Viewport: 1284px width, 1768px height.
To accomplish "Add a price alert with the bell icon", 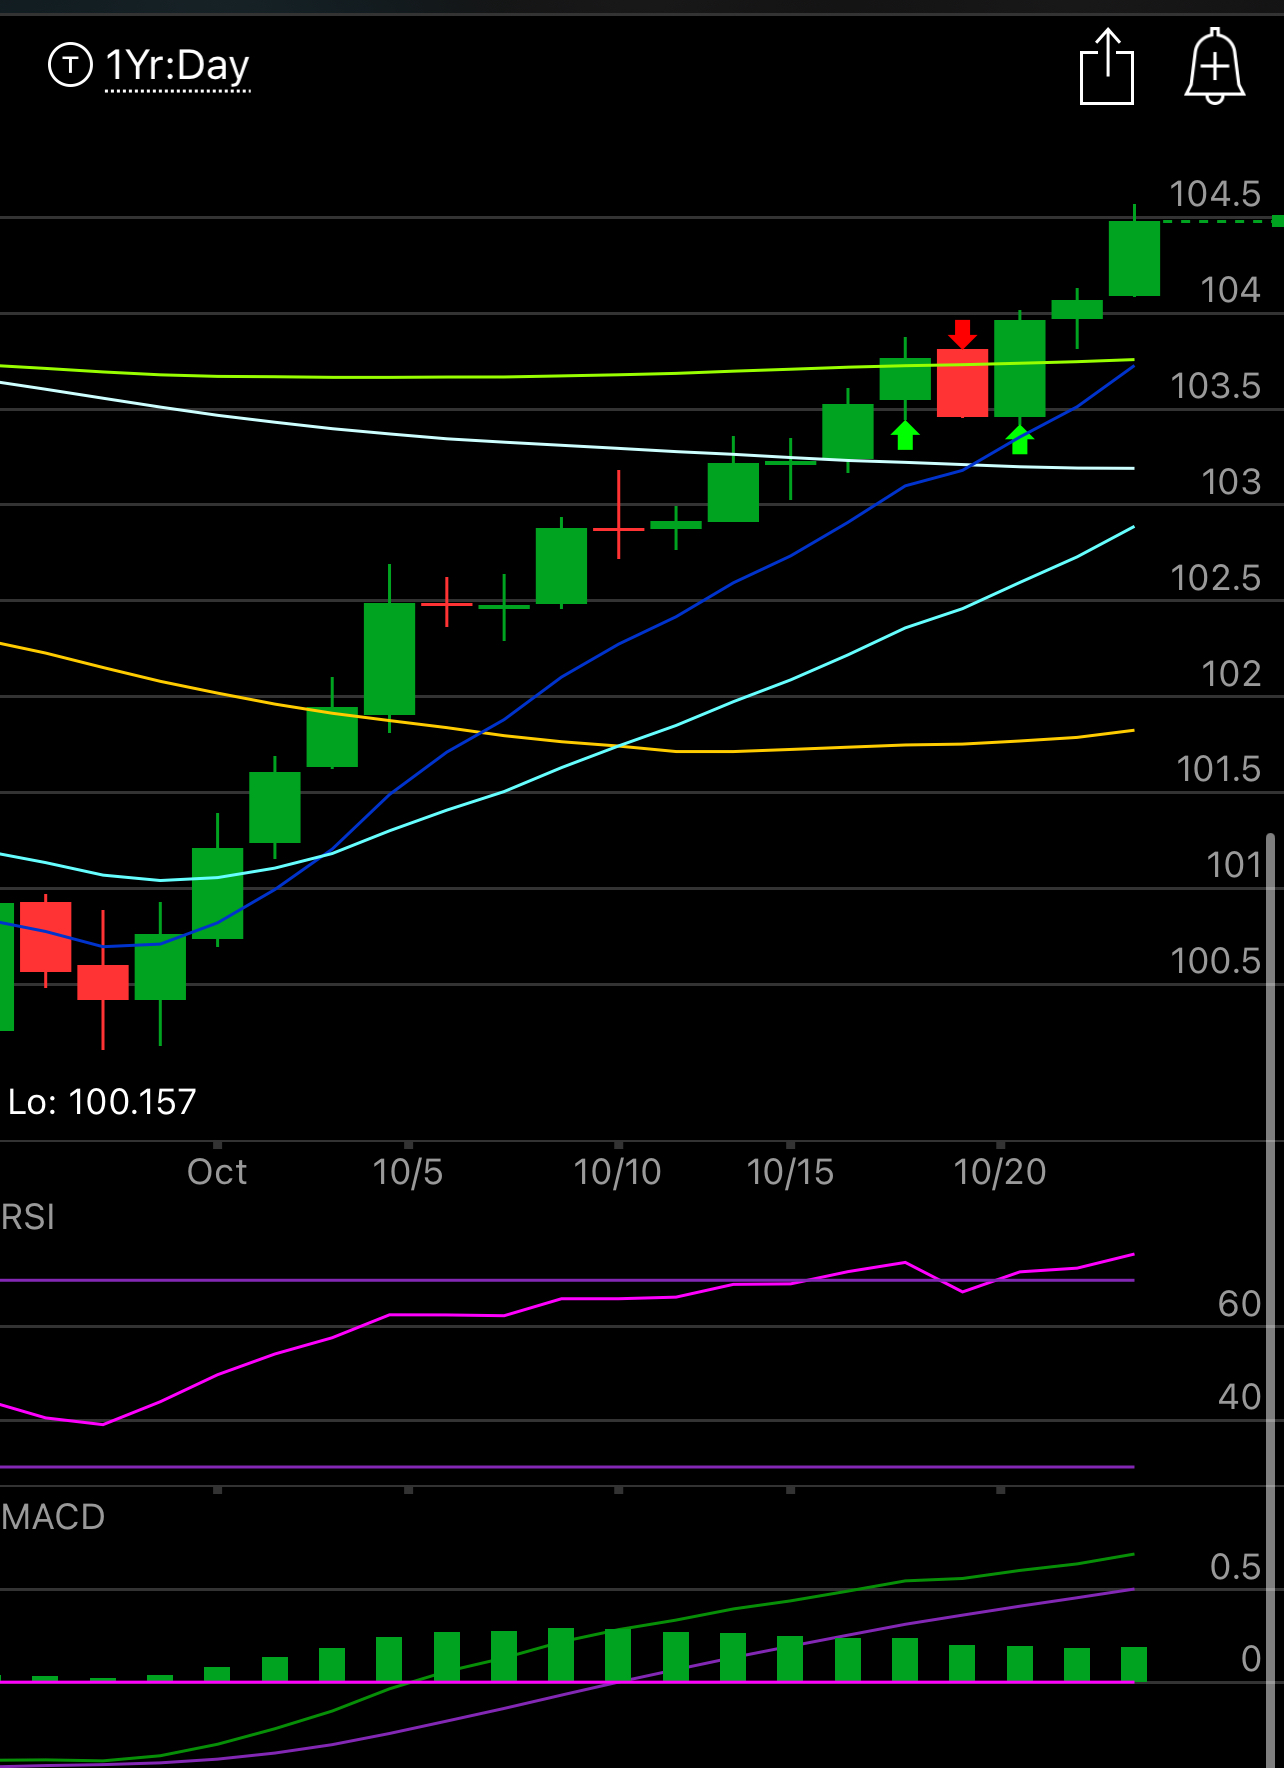I will point(1214,66).
